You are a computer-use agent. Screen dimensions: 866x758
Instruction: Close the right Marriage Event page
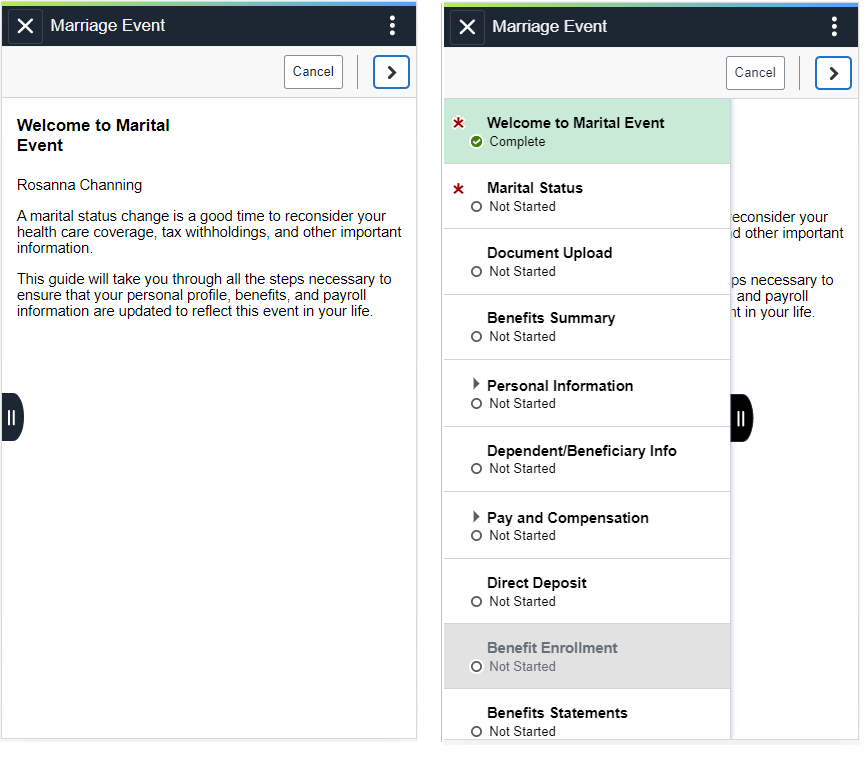coord(467,27)
